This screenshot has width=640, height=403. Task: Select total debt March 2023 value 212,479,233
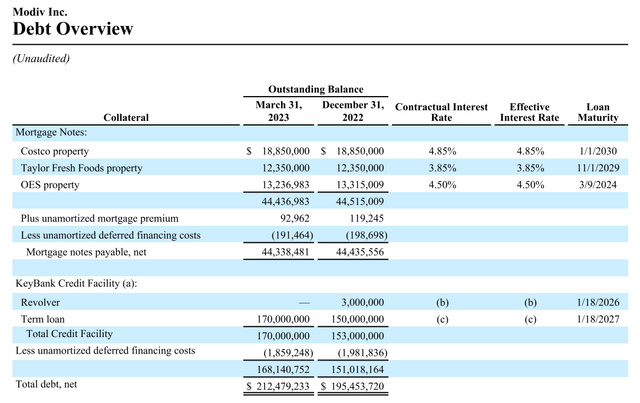(x=283, y=386)
